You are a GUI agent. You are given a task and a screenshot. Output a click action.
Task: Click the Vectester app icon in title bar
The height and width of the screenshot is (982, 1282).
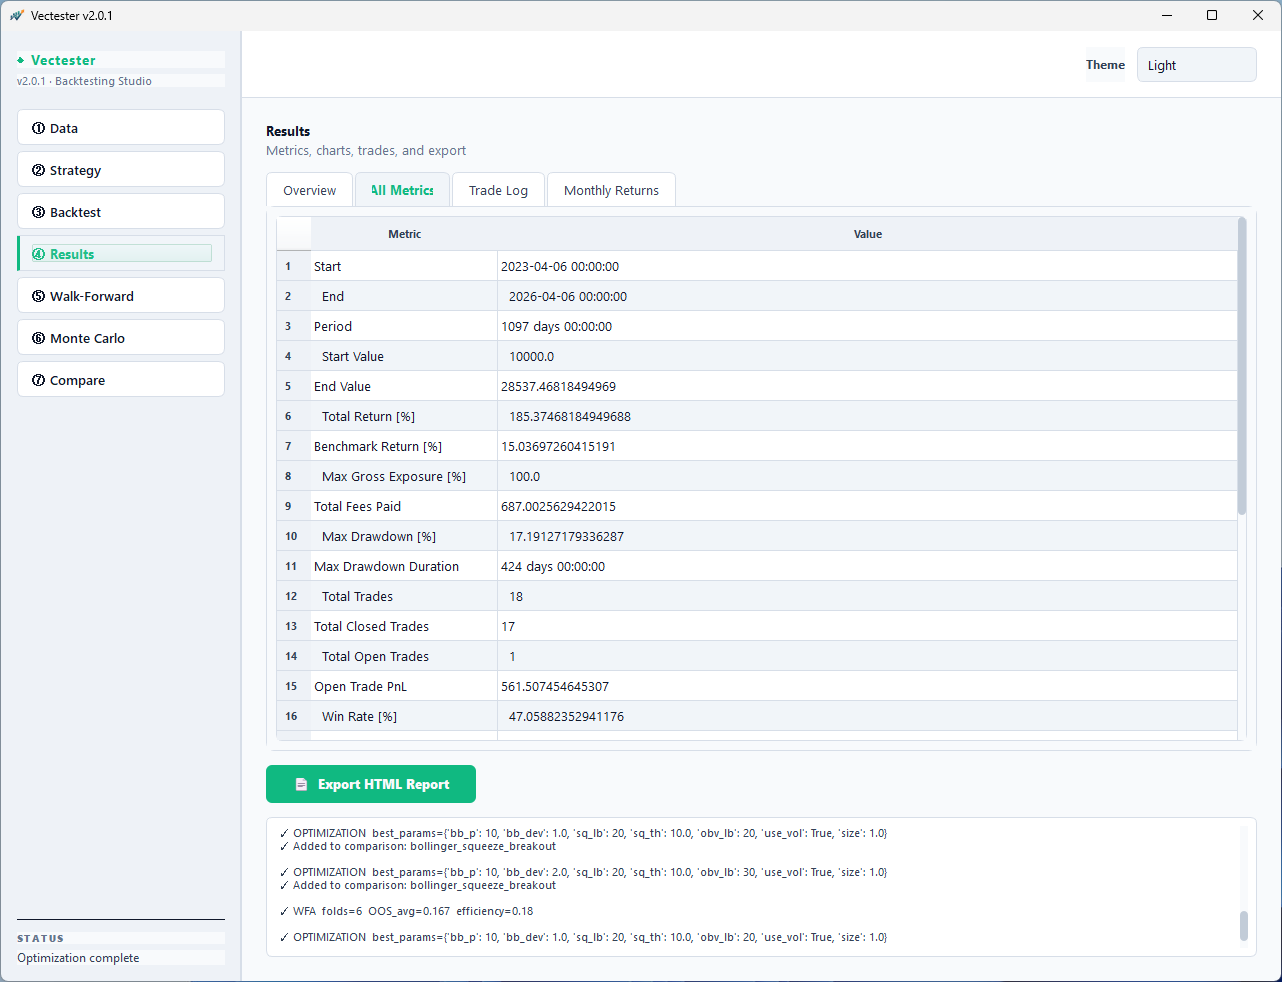coord(19,15)
